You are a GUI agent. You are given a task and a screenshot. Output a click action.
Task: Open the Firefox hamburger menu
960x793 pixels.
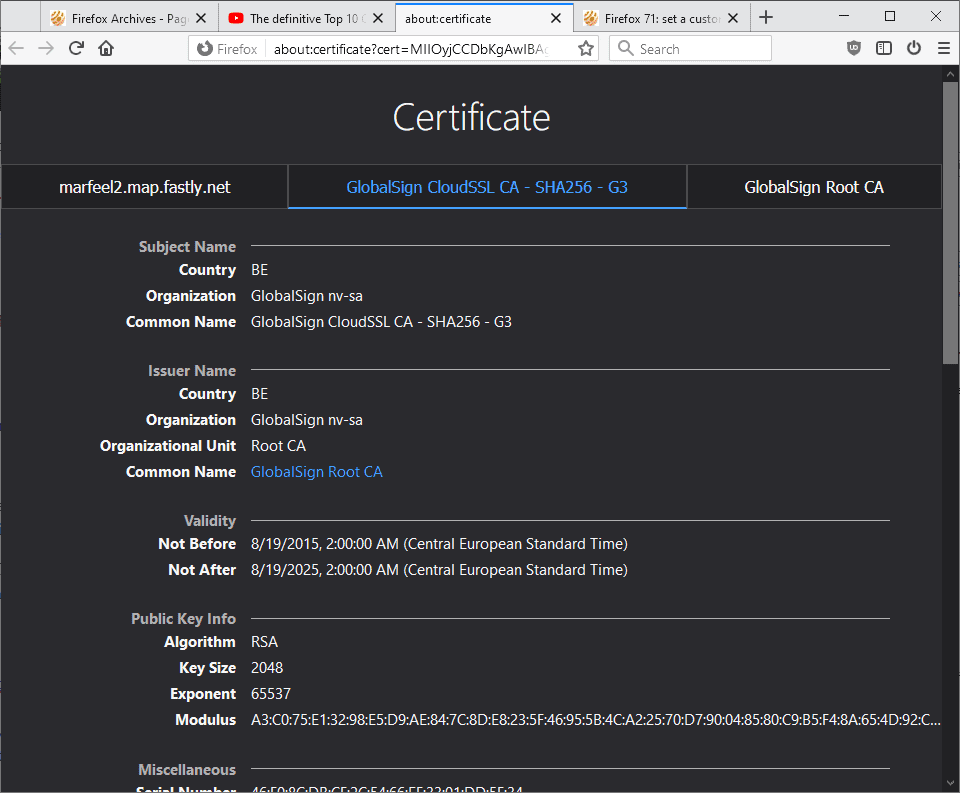[943, 48]
